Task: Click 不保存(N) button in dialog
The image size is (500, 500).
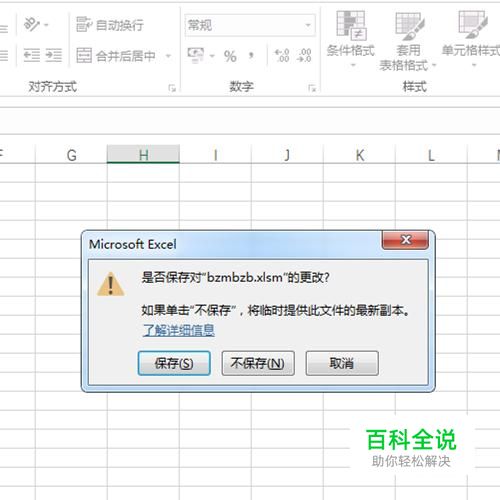Action: pos(258,363)
